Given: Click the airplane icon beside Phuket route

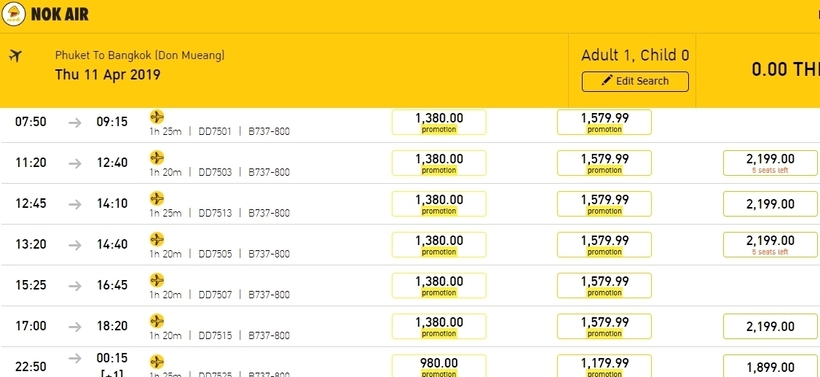Looking at the screenshot, I should [16, 55].
